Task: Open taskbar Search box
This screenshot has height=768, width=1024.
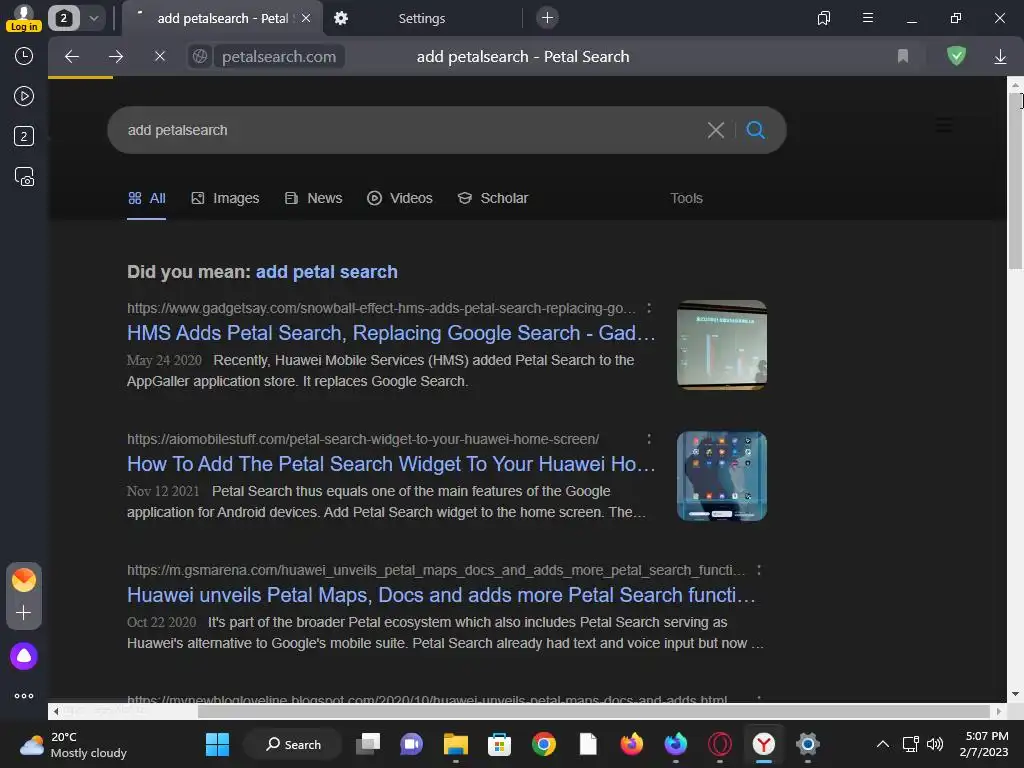Action: (293, 744)
